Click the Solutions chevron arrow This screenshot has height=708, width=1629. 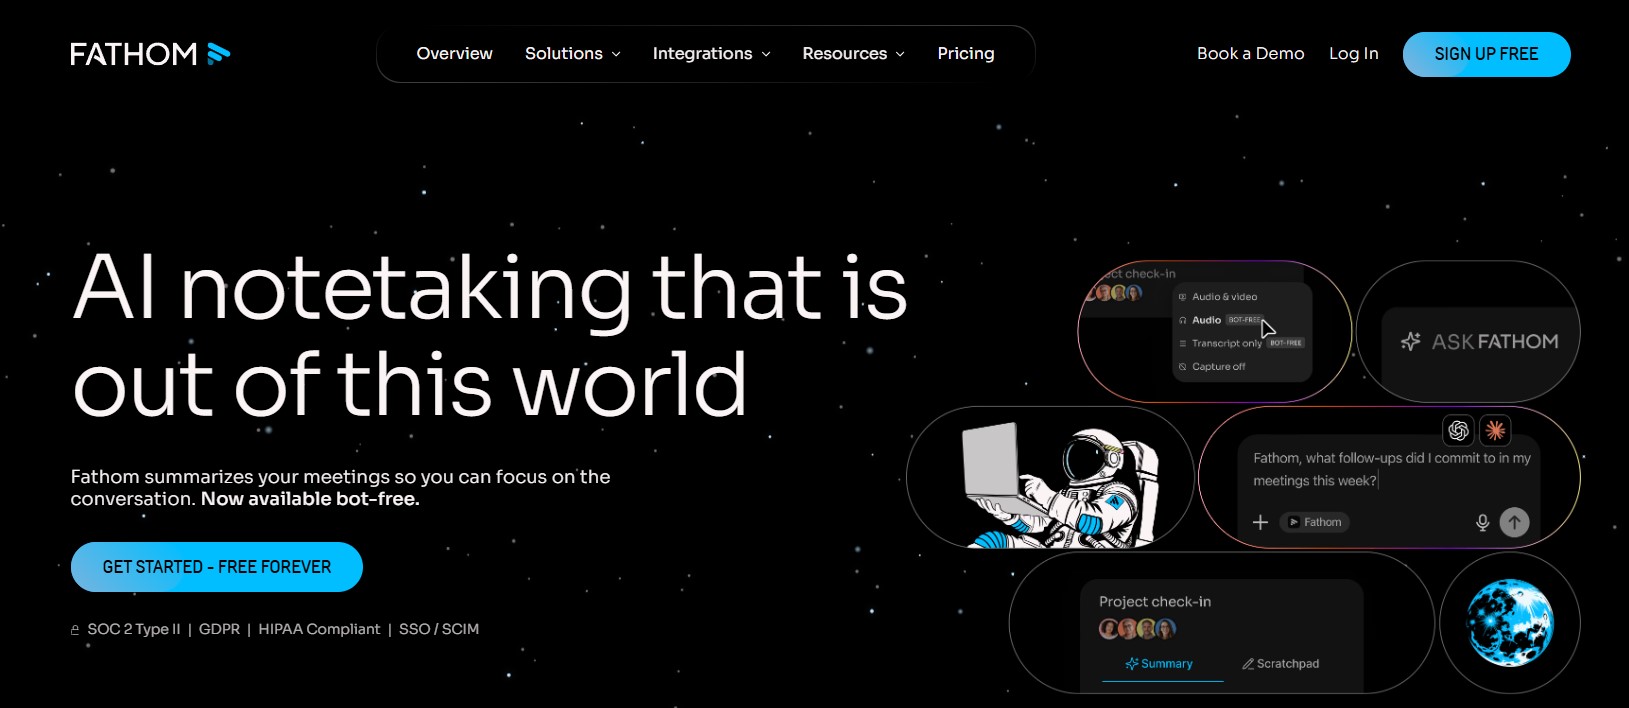(x=616, y=55)
